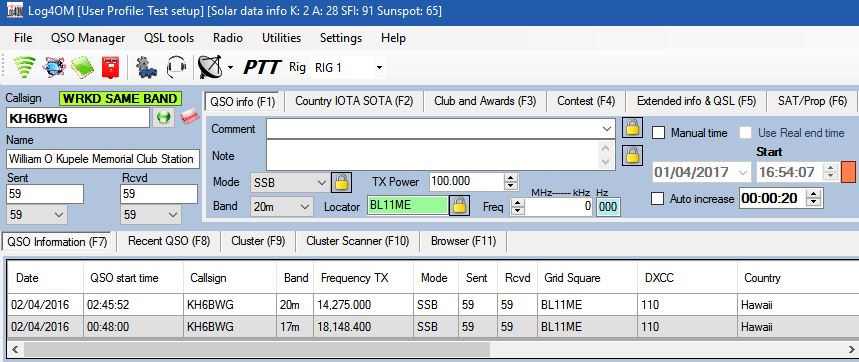Toggle the Note field padlock
Viewport: 859px width, 362px height.
[632, 156]
